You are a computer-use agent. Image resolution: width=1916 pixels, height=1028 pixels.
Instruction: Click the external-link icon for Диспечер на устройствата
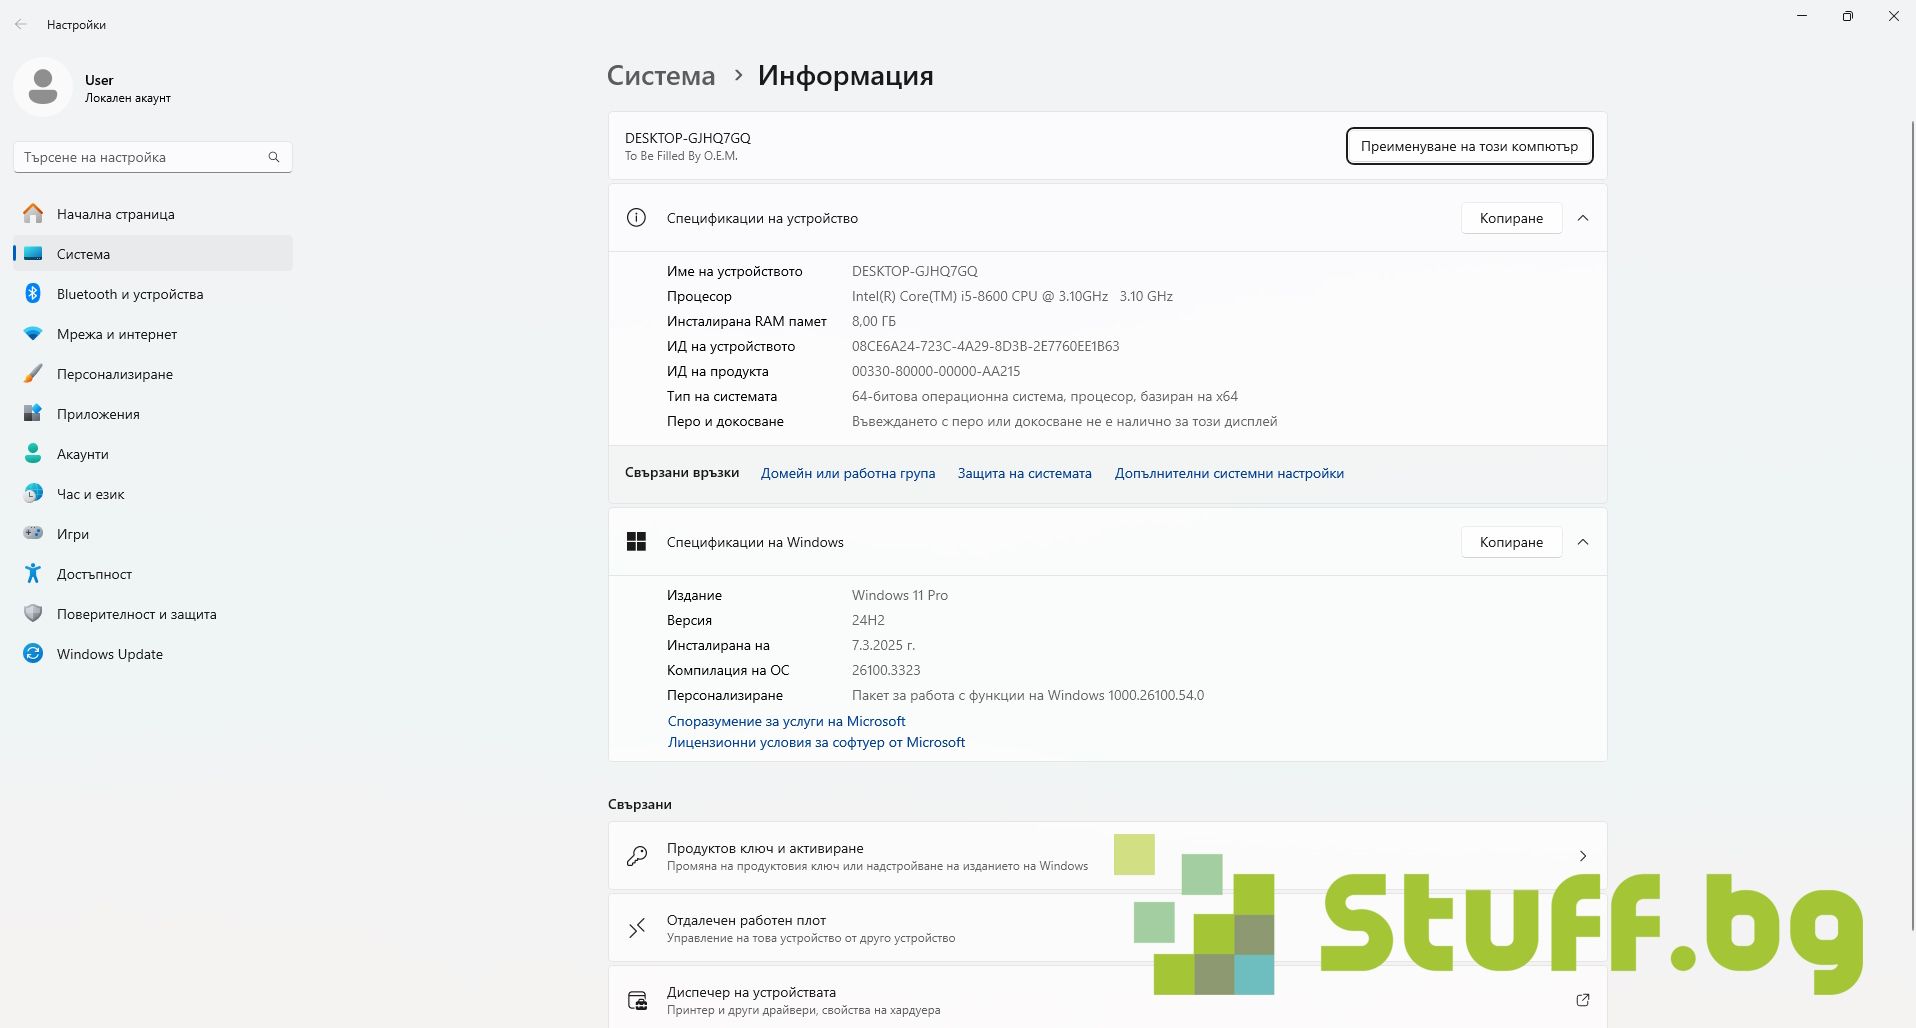tap(1583, 1000)
